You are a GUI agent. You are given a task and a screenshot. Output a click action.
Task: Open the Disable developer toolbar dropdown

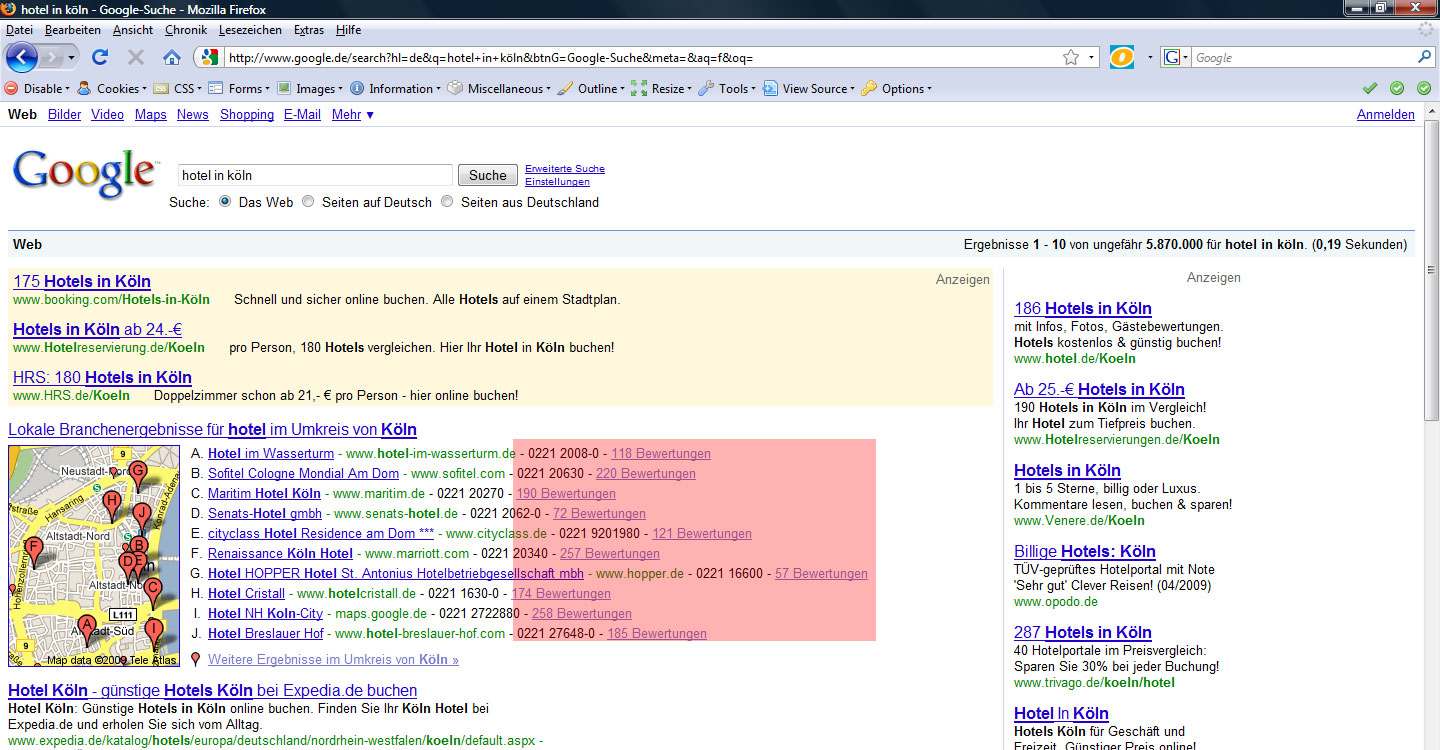[x=36, y=88]
